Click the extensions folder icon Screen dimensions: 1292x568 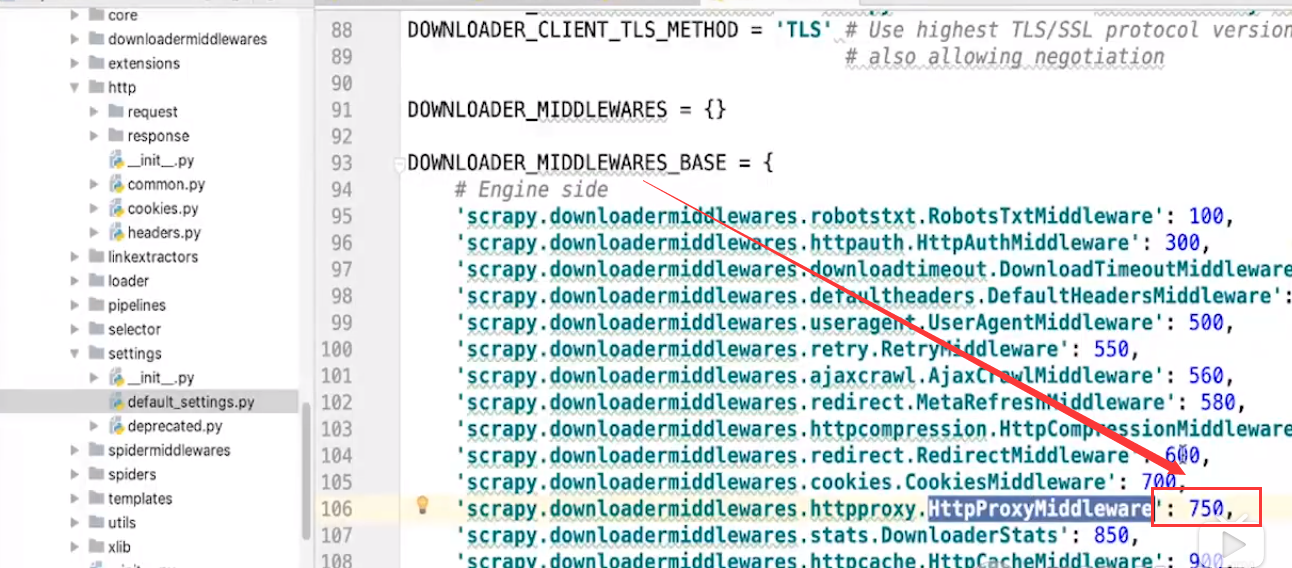click(96, 63)
